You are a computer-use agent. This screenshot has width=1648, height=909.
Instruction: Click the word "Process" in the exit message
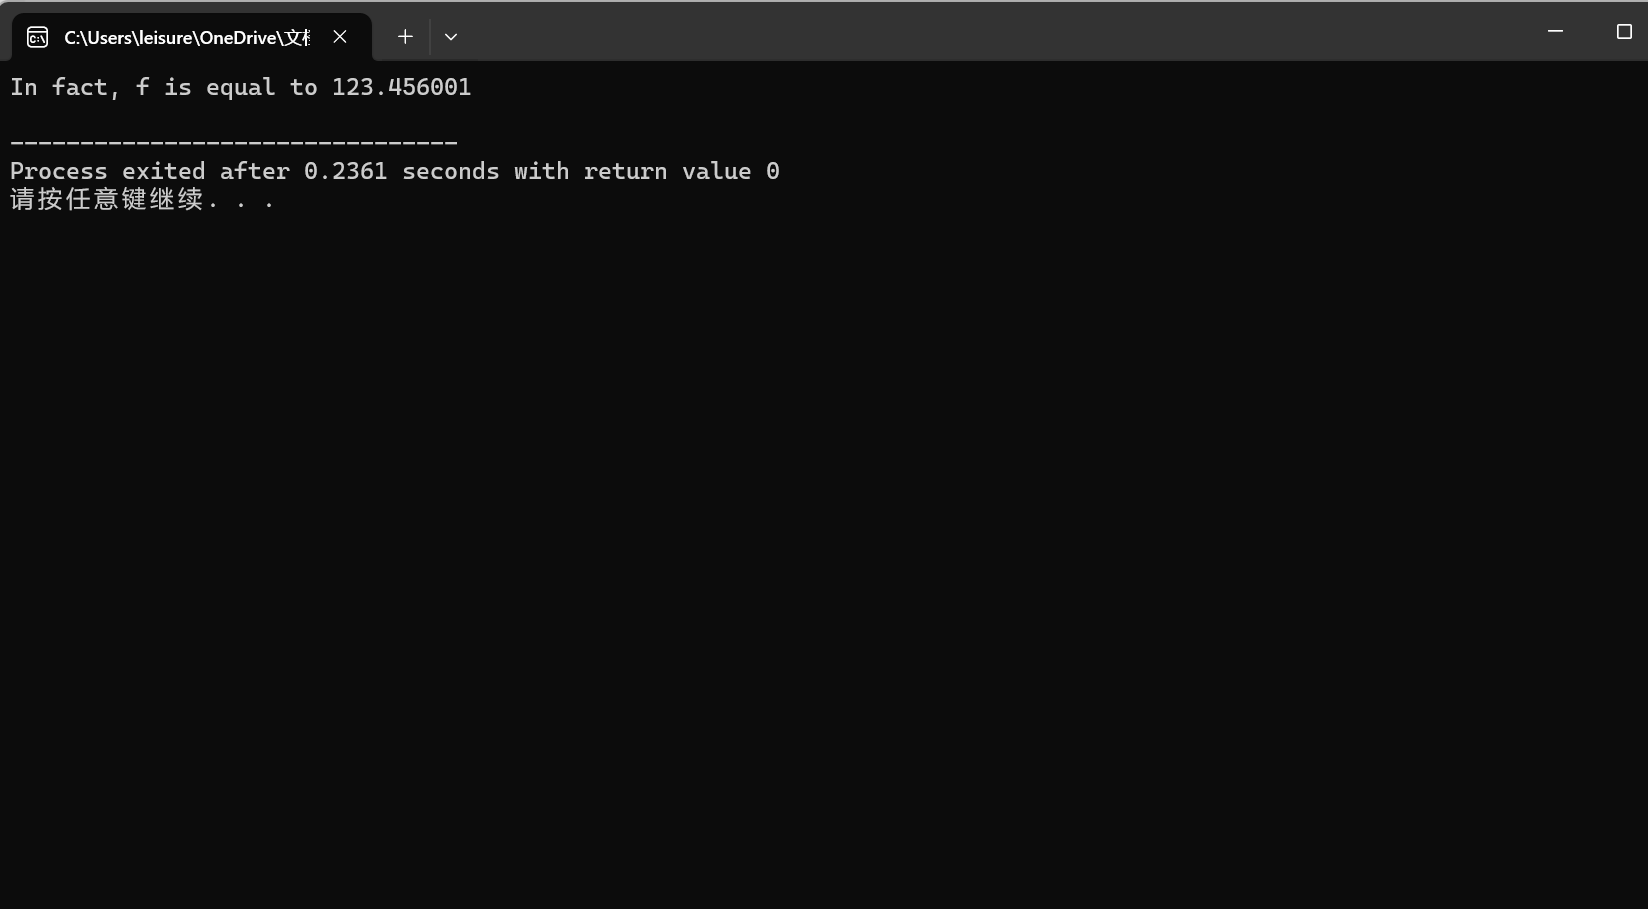(58, 171)
